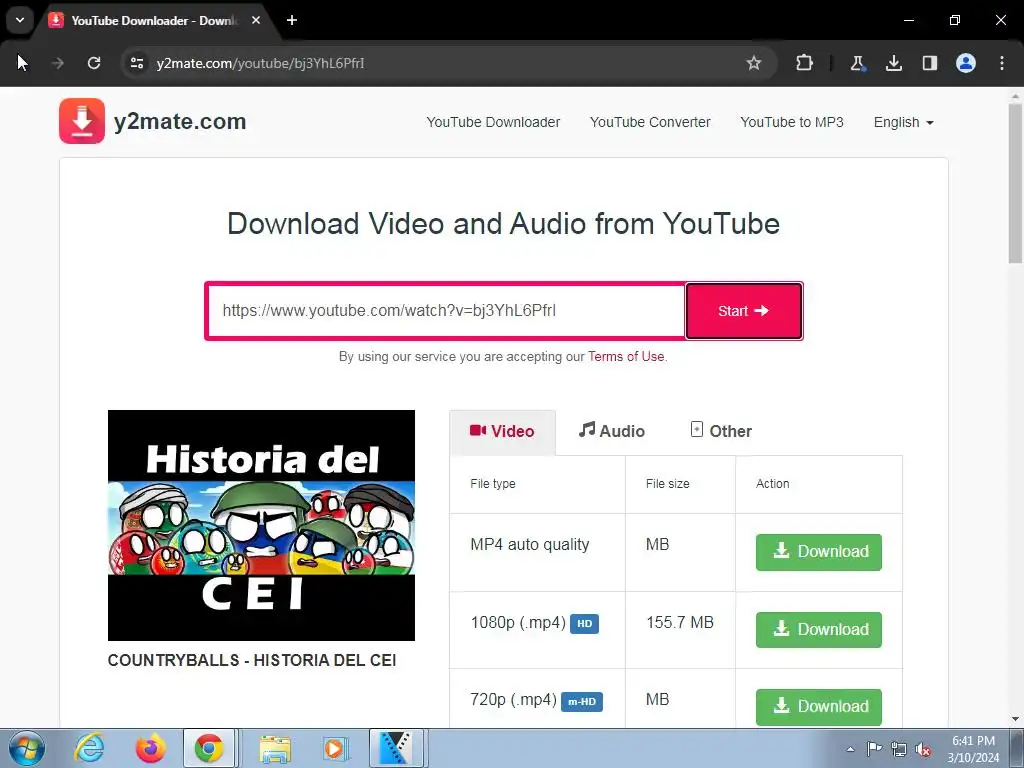
Task: Open YouTube to MP3 nav link
Action: click(x=792, y=122)
